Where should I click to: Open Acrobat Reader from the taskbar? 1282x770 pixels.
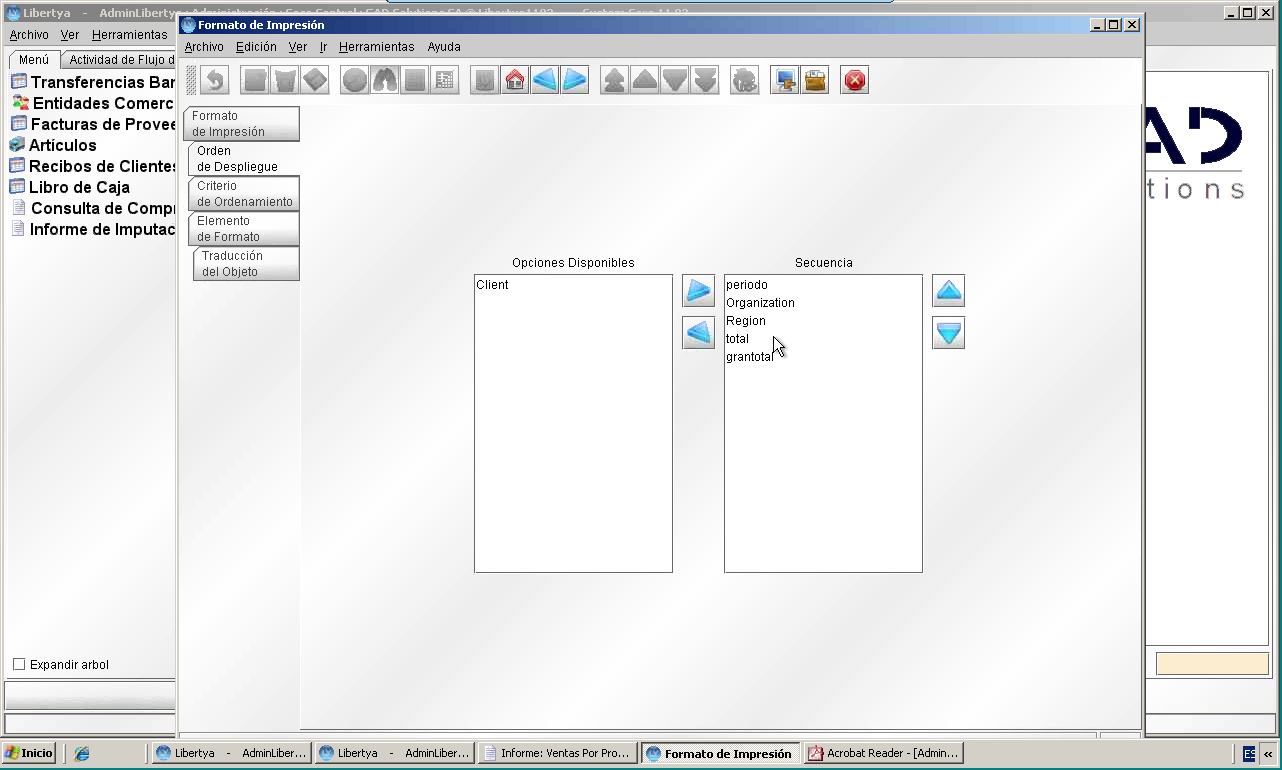[884, 753]
